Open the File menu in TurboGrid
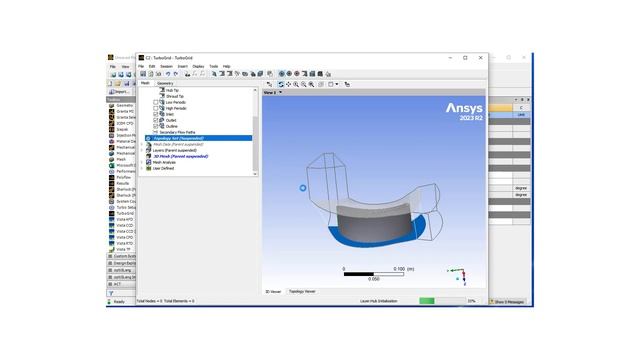Viewport: 640px width, 360px height. (x=141, y=66)
